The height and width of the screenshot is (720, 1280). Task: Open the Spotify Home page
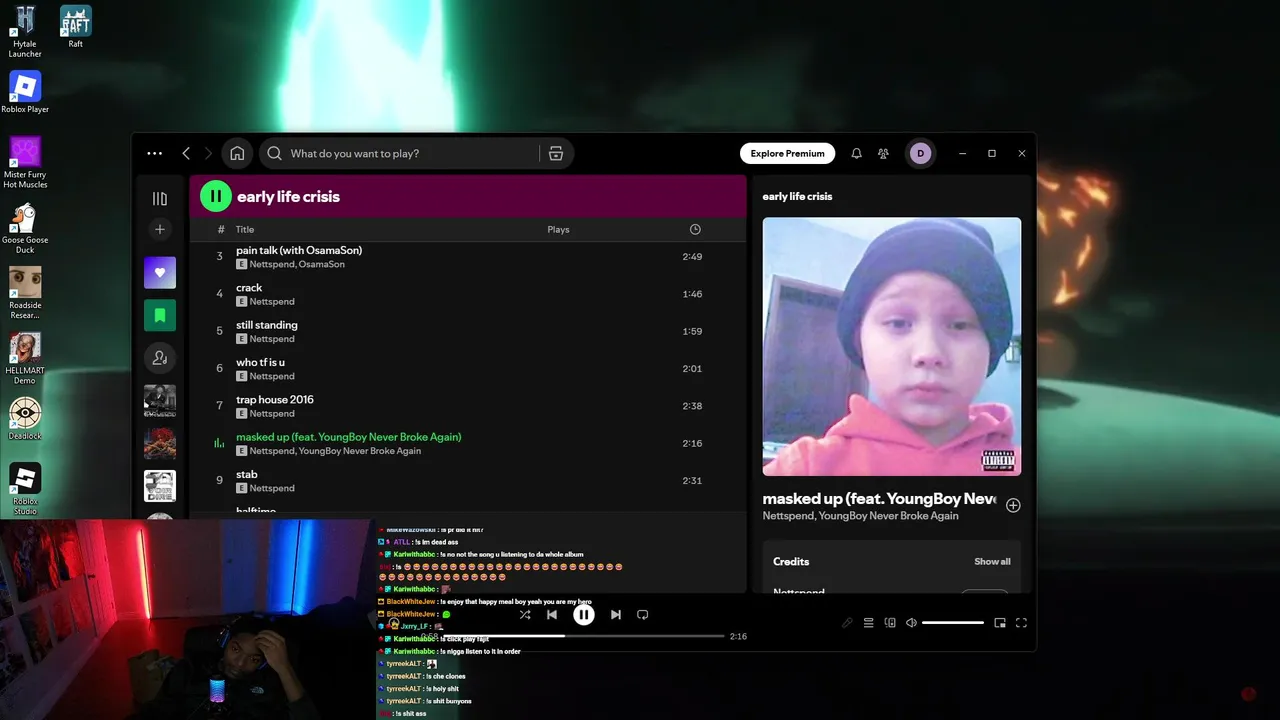pos(237,153)
